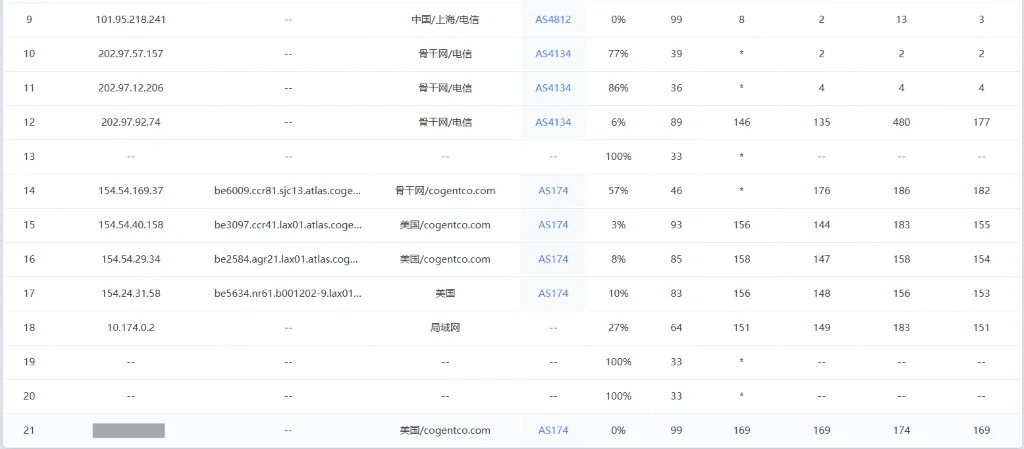Click hostname be3097.ccr41.lax01.atlas.coge...
This screenshot has width=1024, height=449.
[x=288, y=224]
